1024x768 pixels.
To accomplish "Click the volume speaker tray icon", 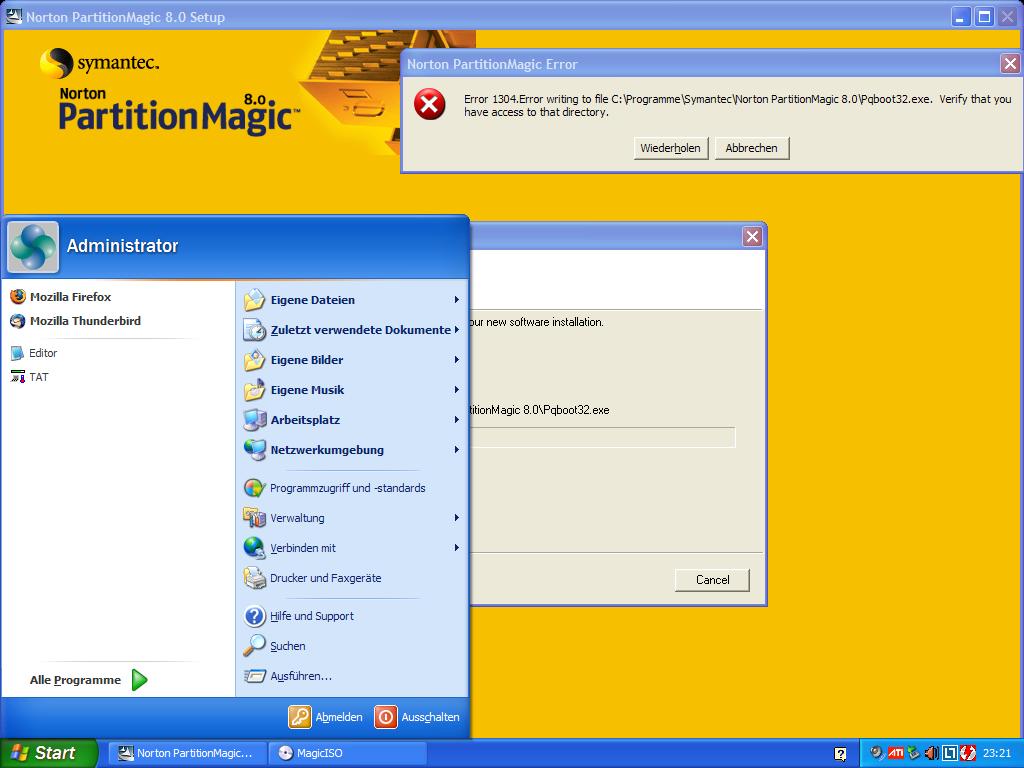I will coord(931,753).
